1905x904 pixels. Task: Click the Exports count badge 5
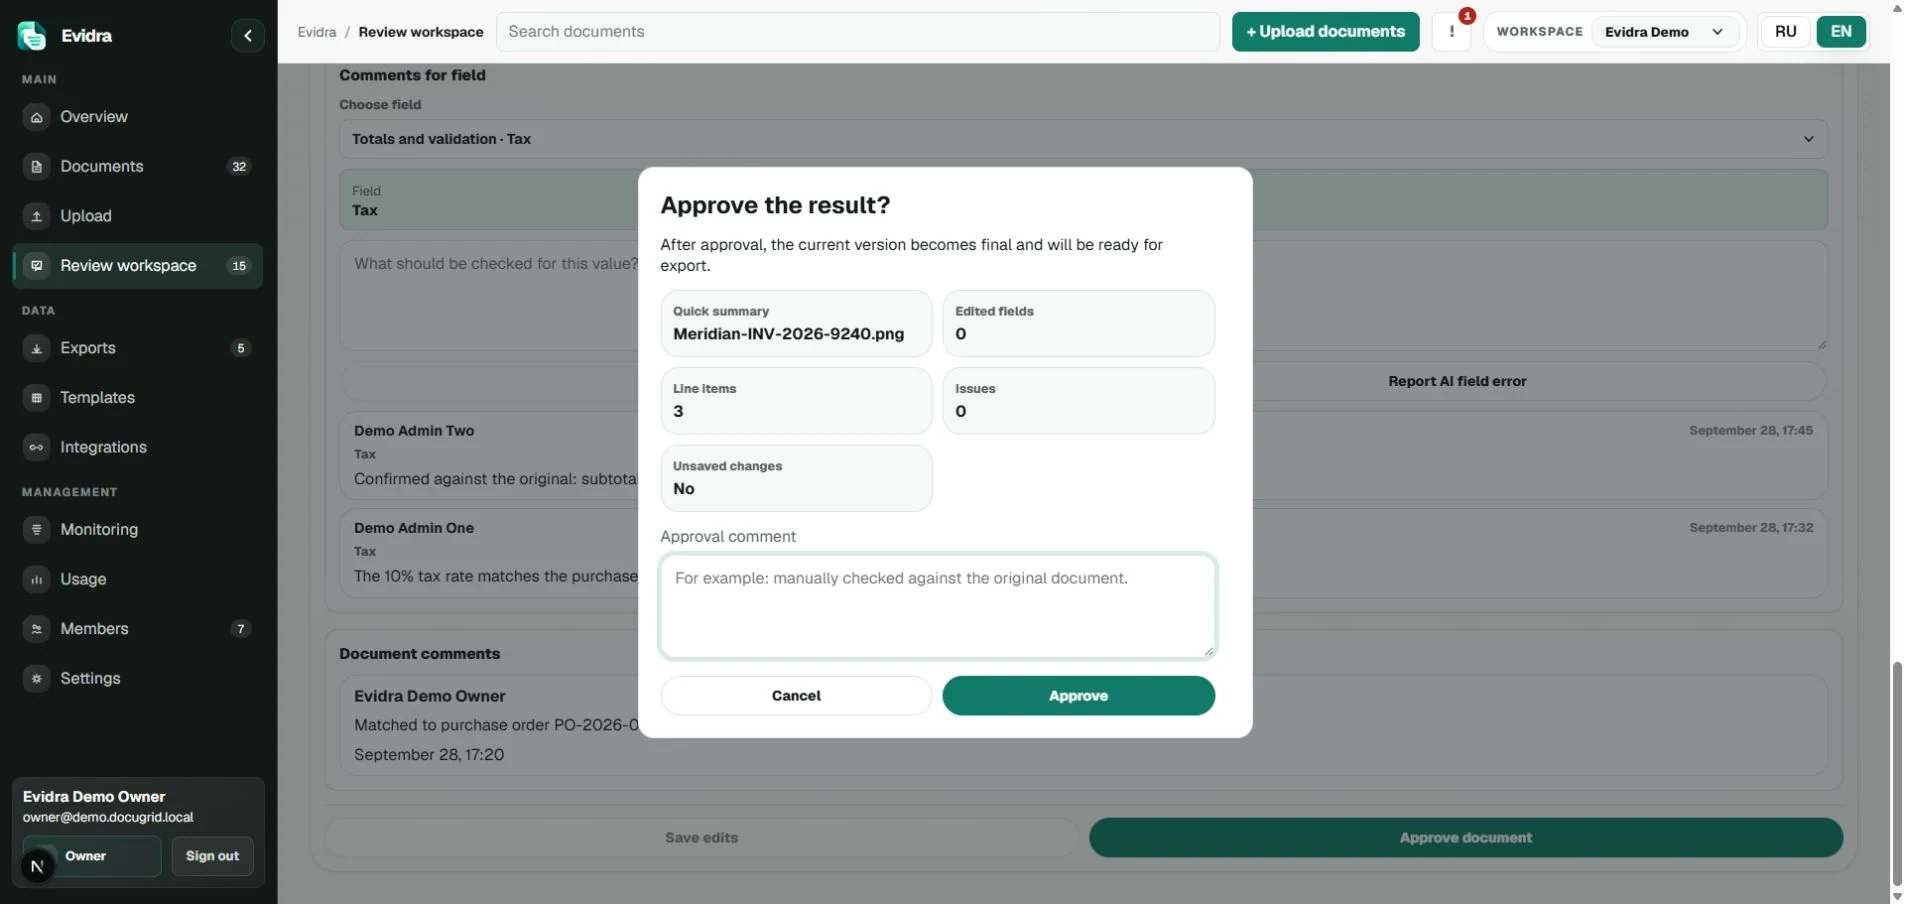(240, 348)
